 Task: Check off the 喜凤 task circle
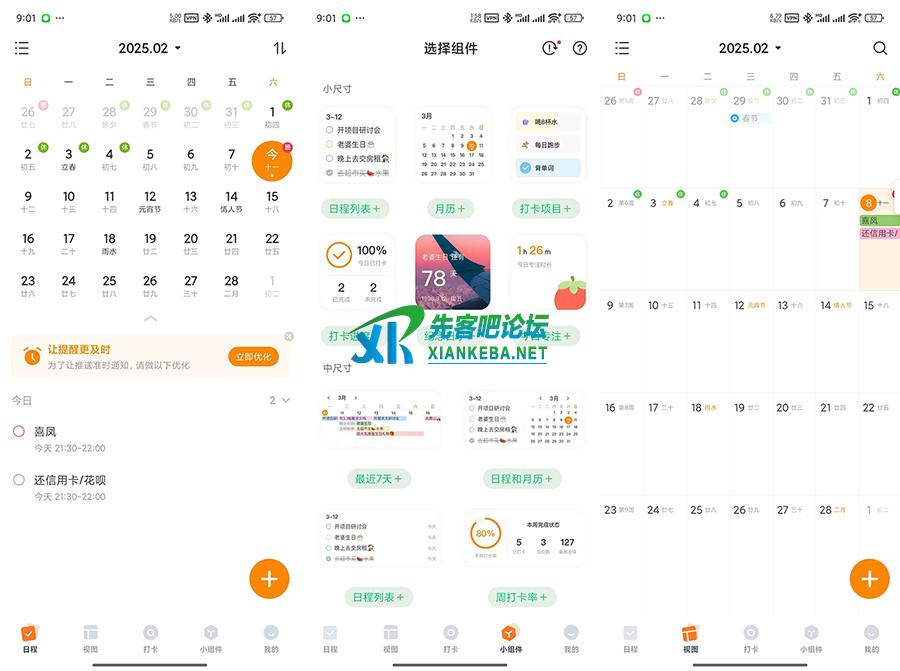[19, 431]
